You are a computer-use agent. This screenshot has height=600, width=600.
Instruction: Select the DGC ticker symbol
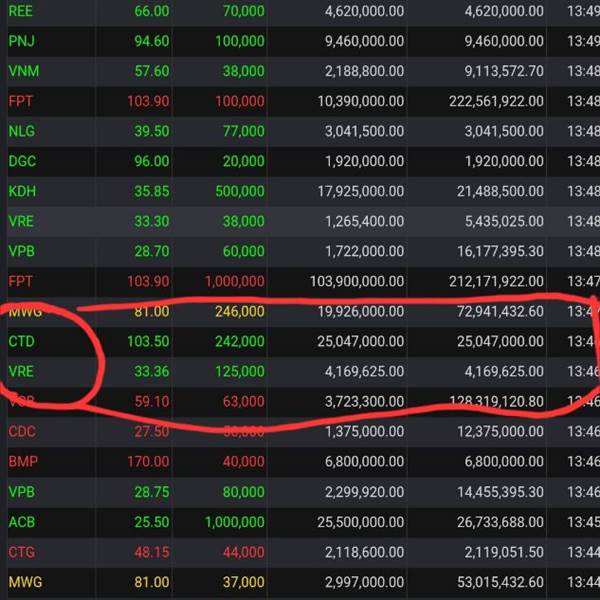(22, 161)
